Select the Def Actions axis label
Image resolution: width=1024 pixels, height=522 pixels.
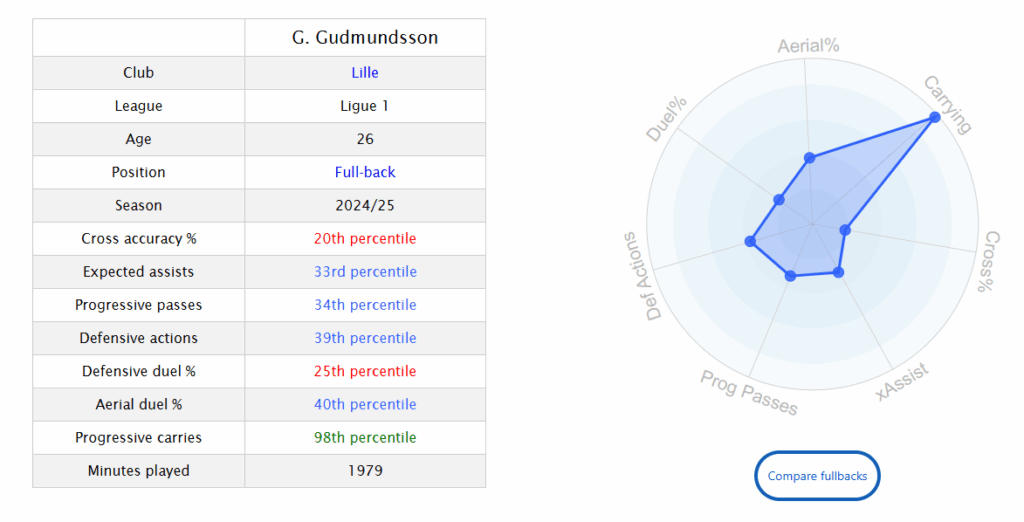[654, 276]
